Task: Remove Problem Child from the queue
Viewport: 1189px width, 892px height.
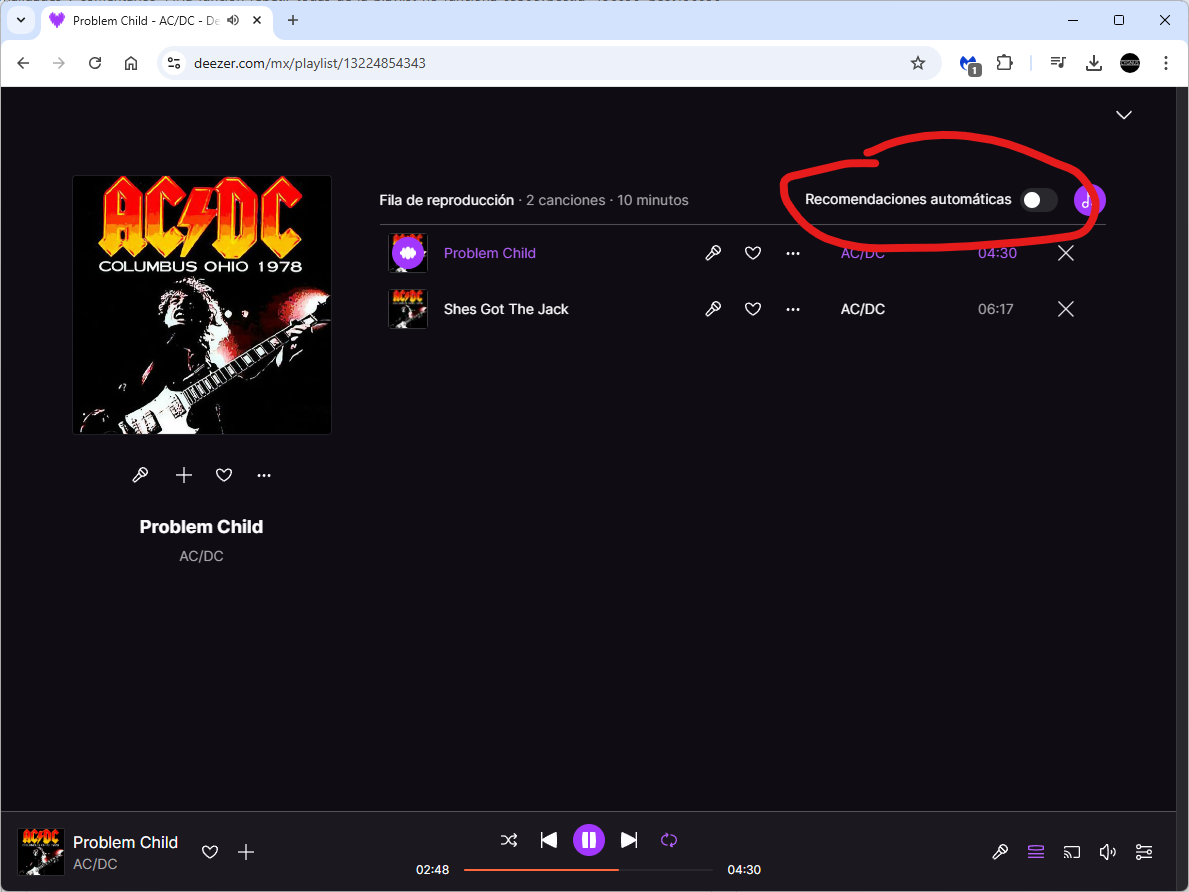Action: point(1065,253)
